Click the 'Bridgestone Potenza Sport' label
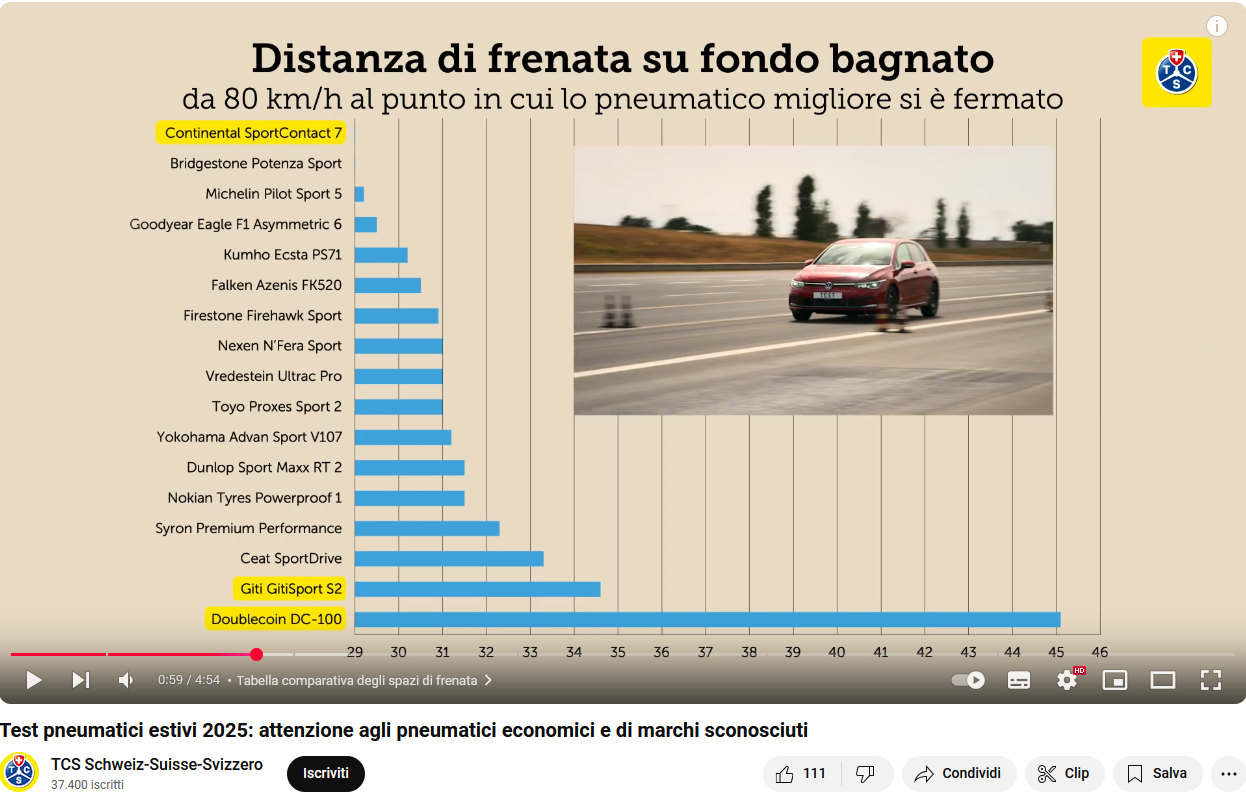 [256, 163]
